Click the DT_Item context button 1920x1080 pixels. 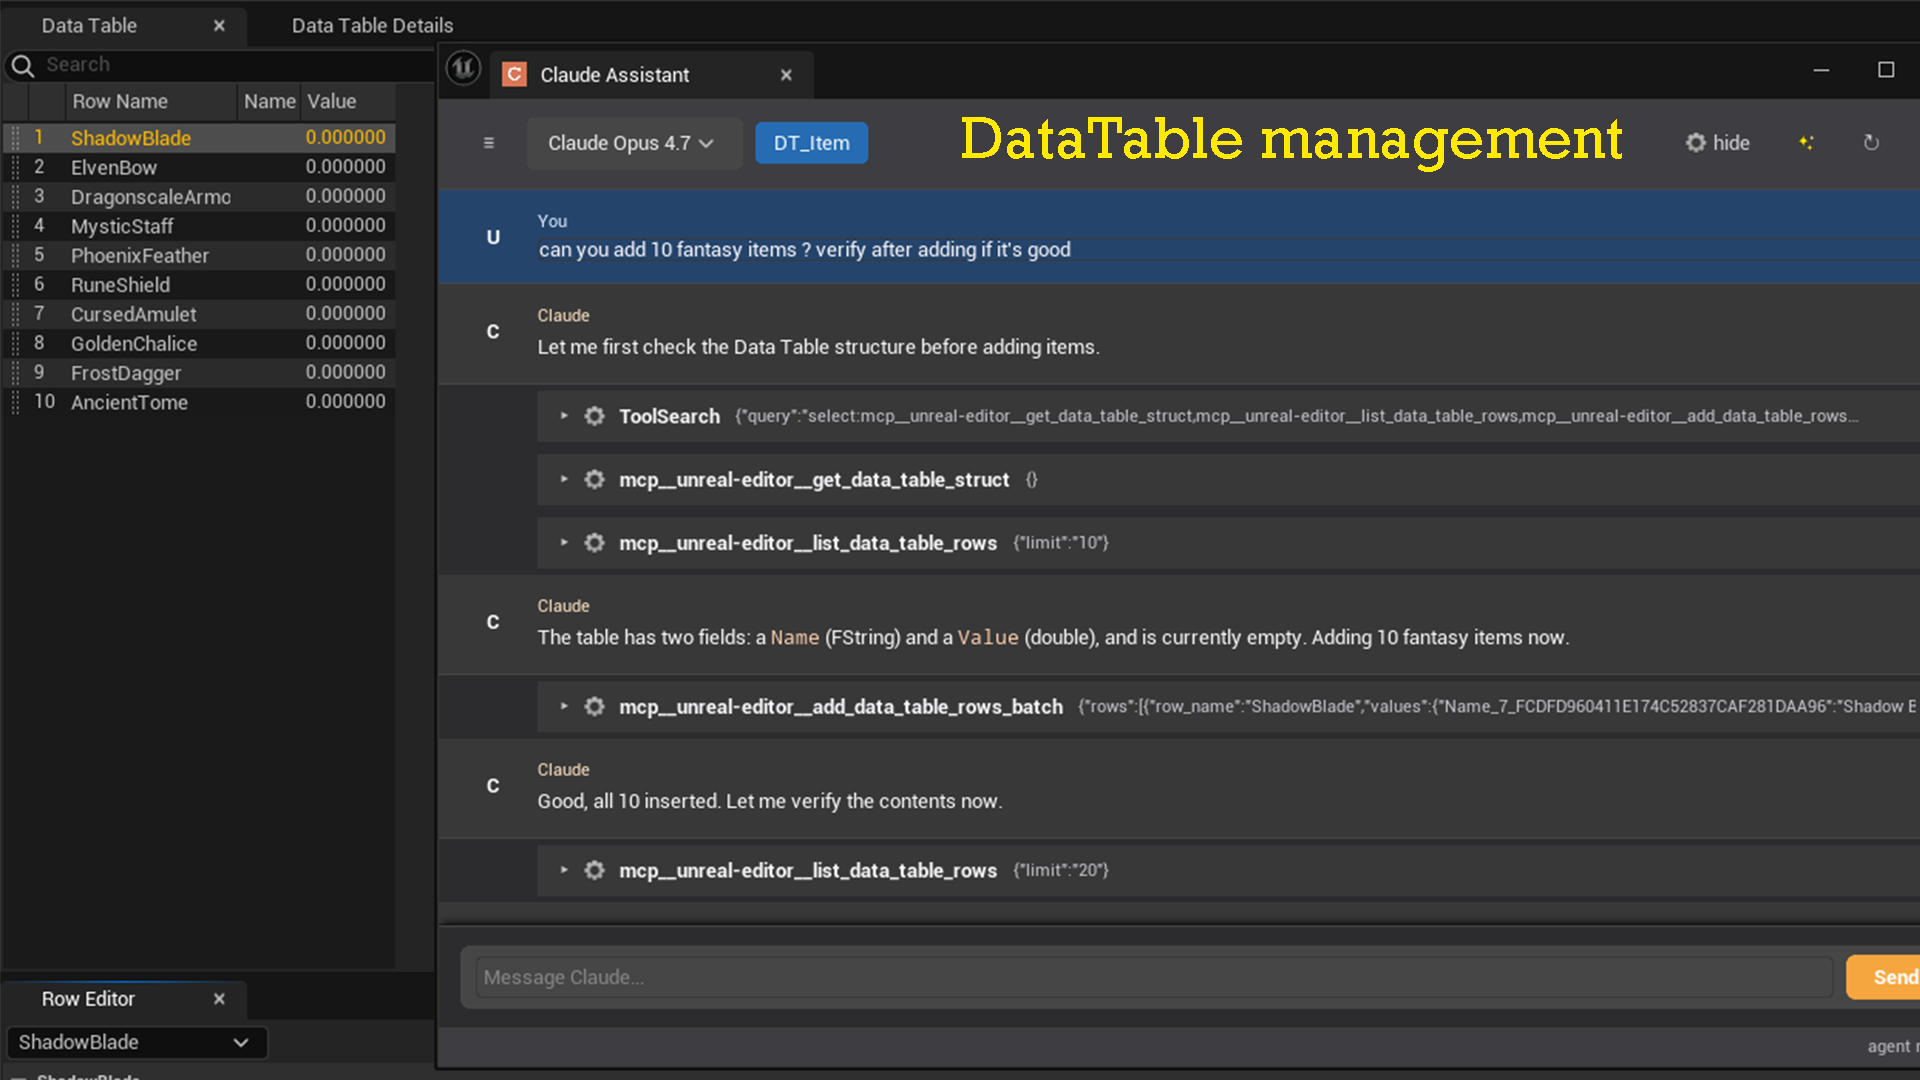pyautogui.click(x=811, y=143)
